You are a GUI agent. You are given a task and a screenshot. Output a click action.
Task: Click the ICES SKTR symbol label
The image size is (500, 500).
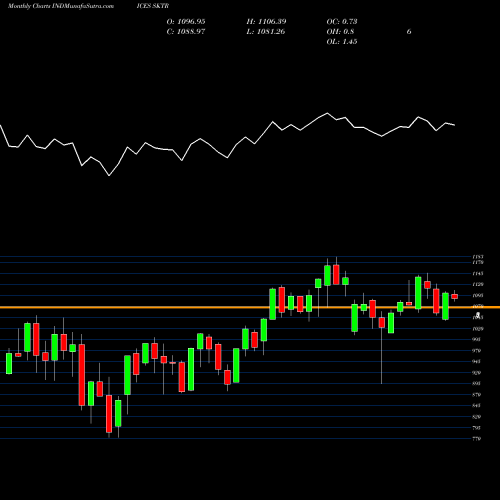pyautogui.click(x=153, y=6)
